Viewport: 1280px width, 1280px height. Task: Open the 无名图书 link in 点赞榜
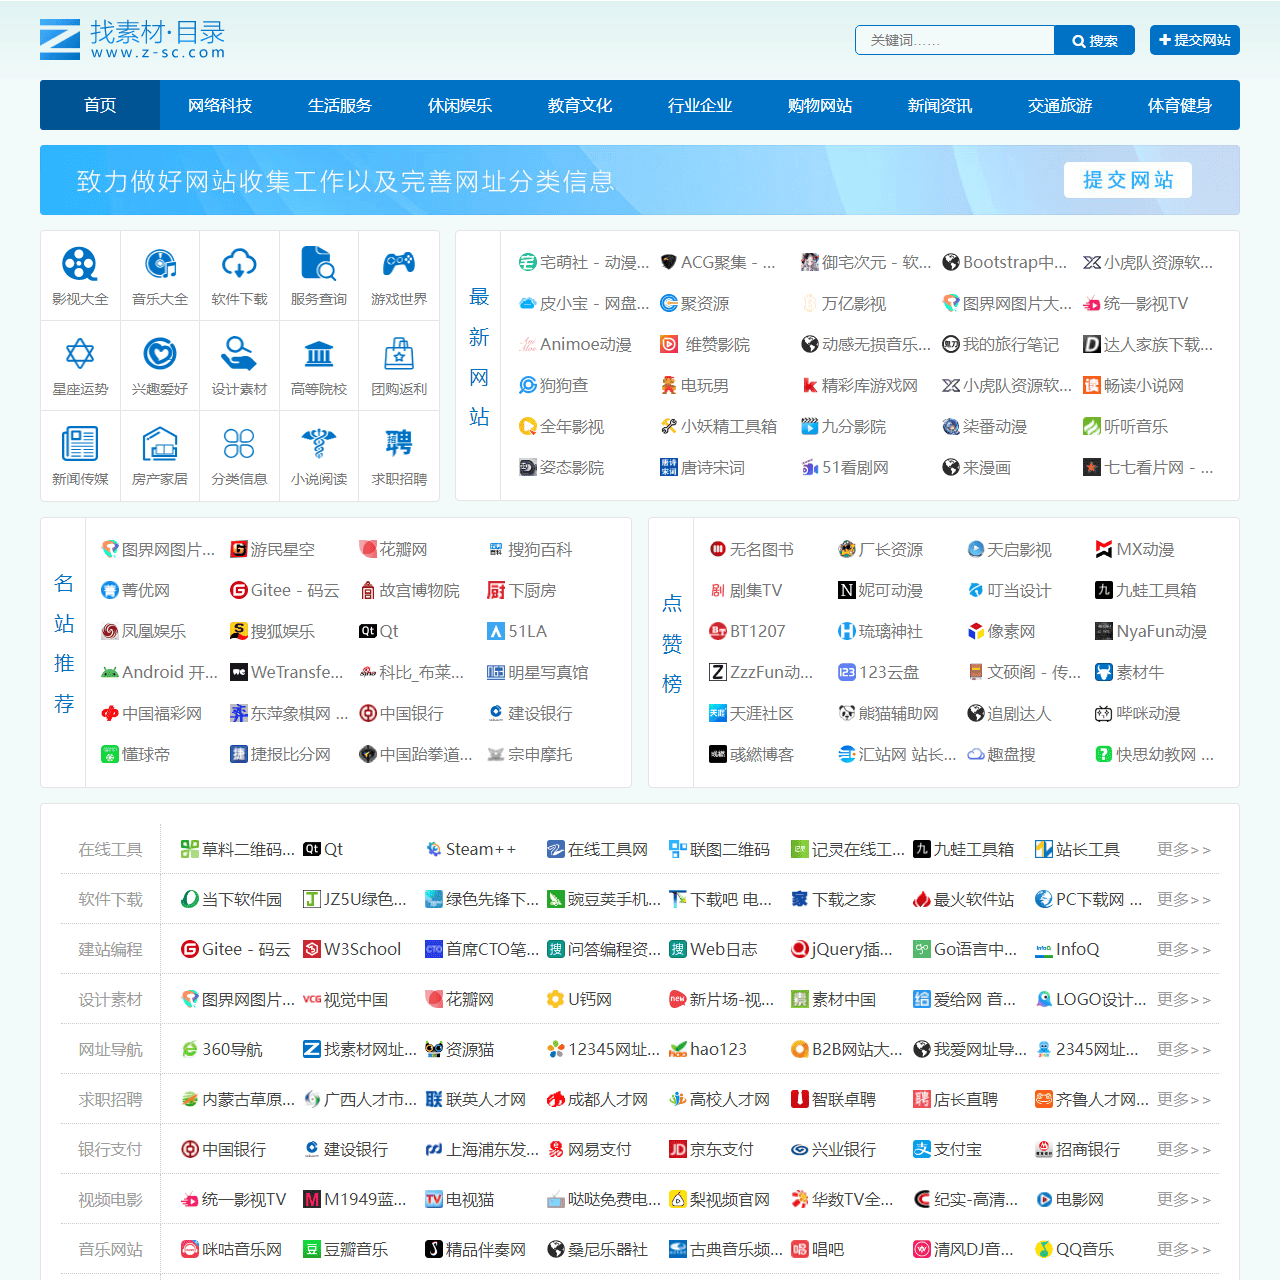tap(752, 549)
